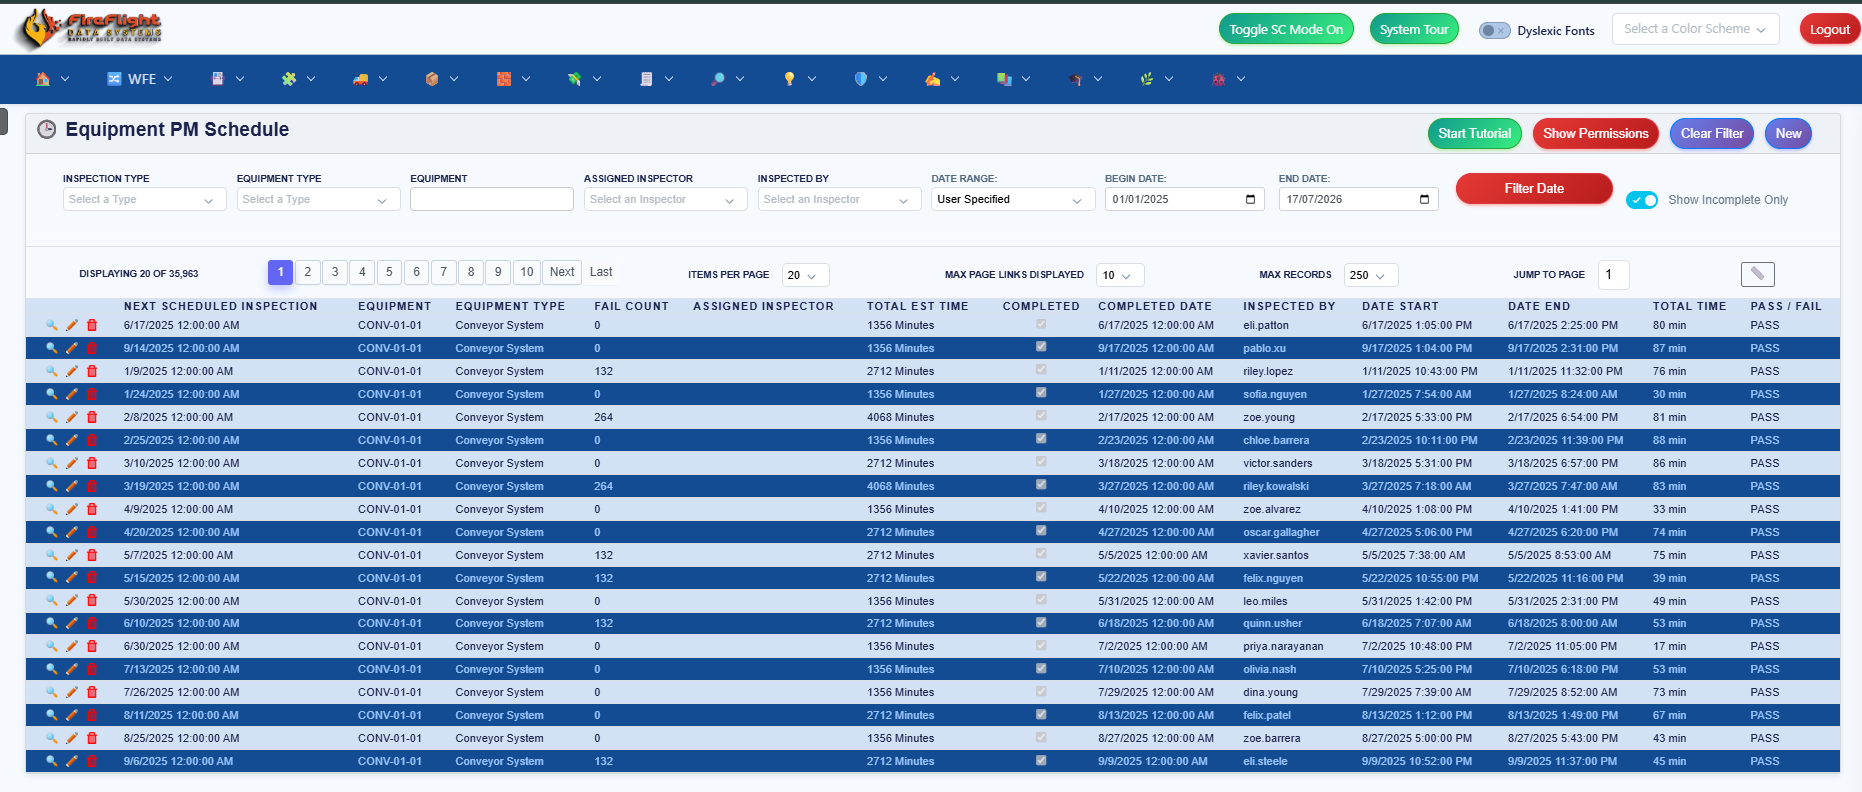Toggle Completed checkbox for row 4/20/2025

(x=1041, y=531)
